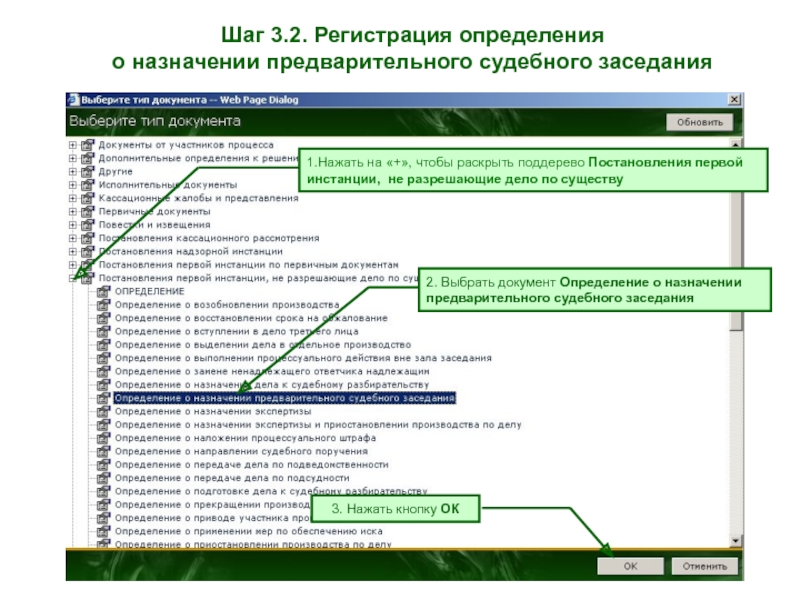Click the icon beside Повестки и извещения
Image resolution: width=800 pixels, height=600 pixels.
click(88, 224)
